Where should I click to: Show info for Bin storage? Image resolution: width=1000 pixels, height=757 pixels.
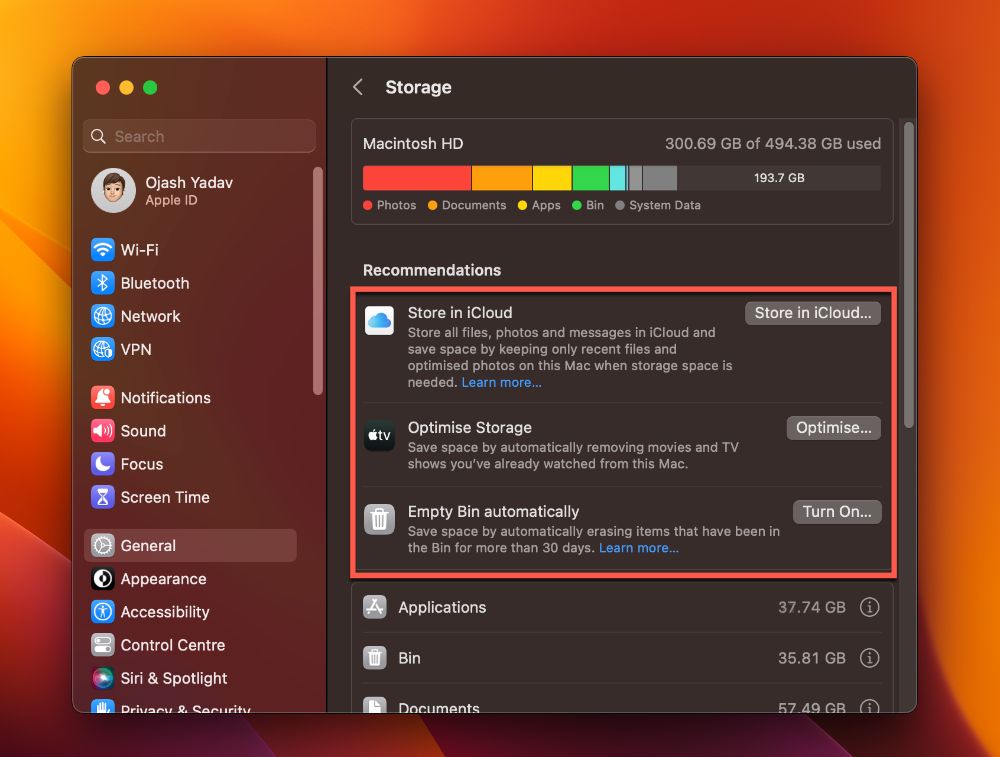(x=869, y=658)
